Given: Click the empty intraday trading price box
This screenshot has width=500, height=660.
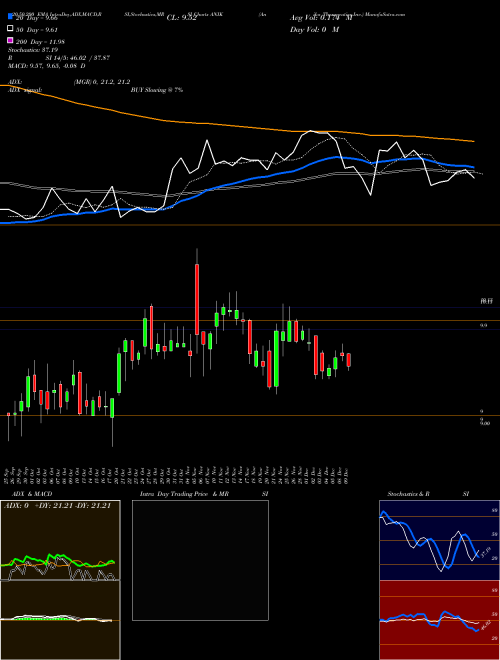Looking at the screenshot, I should [200, 560].
